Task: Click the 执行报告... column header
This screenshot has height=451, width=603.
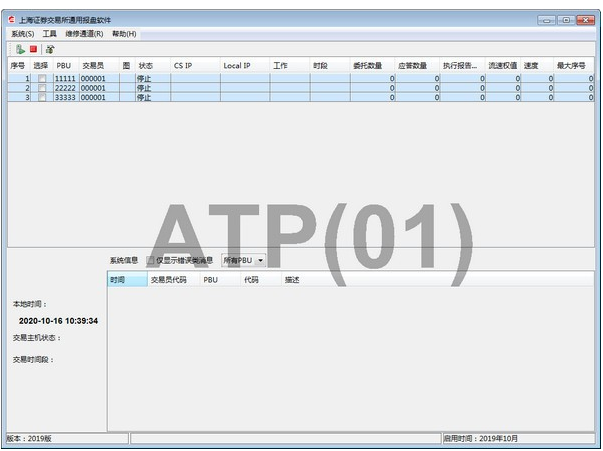Action: [x=462, y=66]
